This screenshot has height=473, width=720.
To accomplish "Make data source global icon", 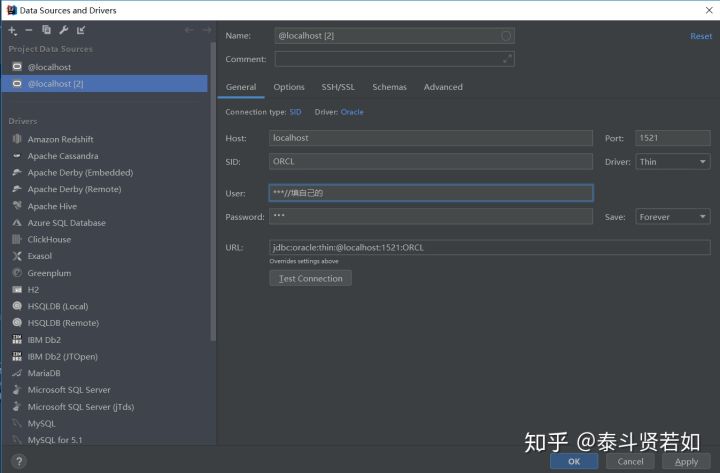I will (x=81, y=30).
